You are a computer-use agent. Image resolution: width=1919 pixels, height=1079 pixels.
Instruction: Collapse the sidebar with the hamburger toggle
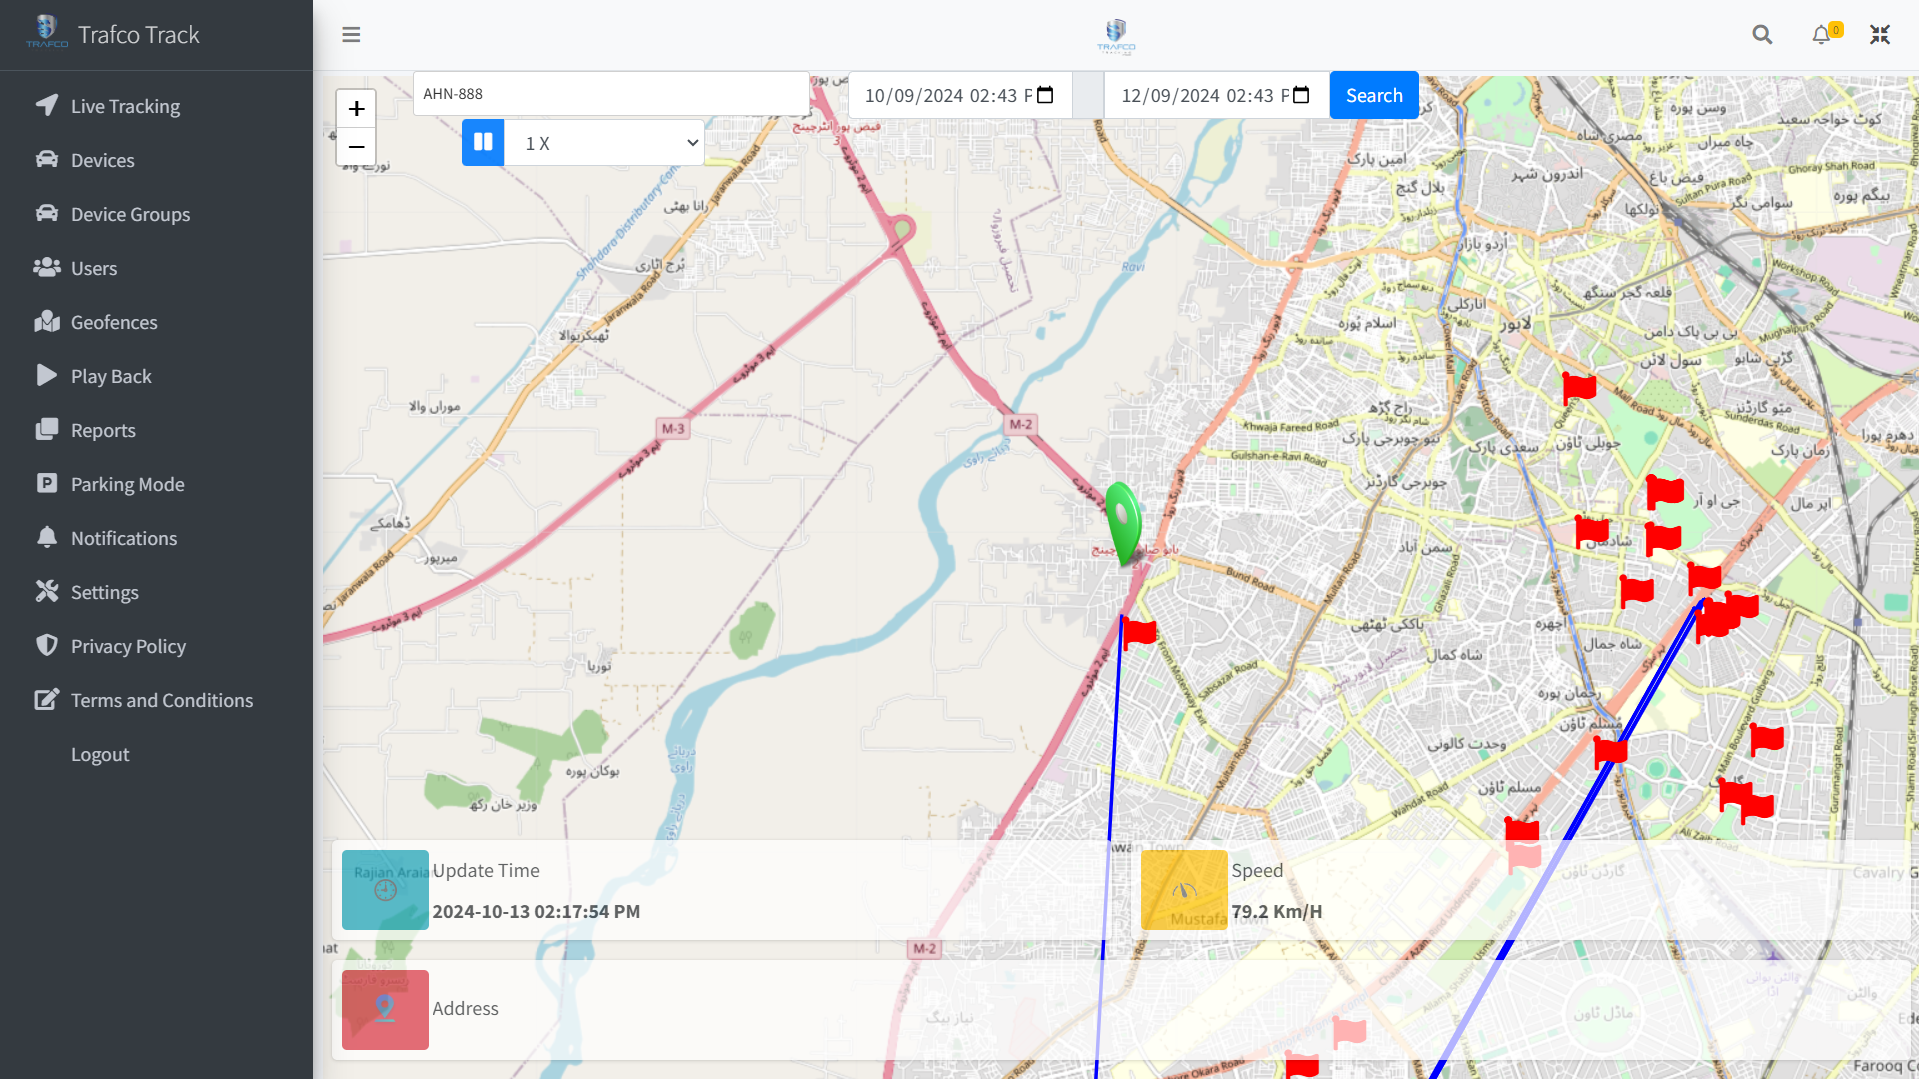click(x=351, y=34)
